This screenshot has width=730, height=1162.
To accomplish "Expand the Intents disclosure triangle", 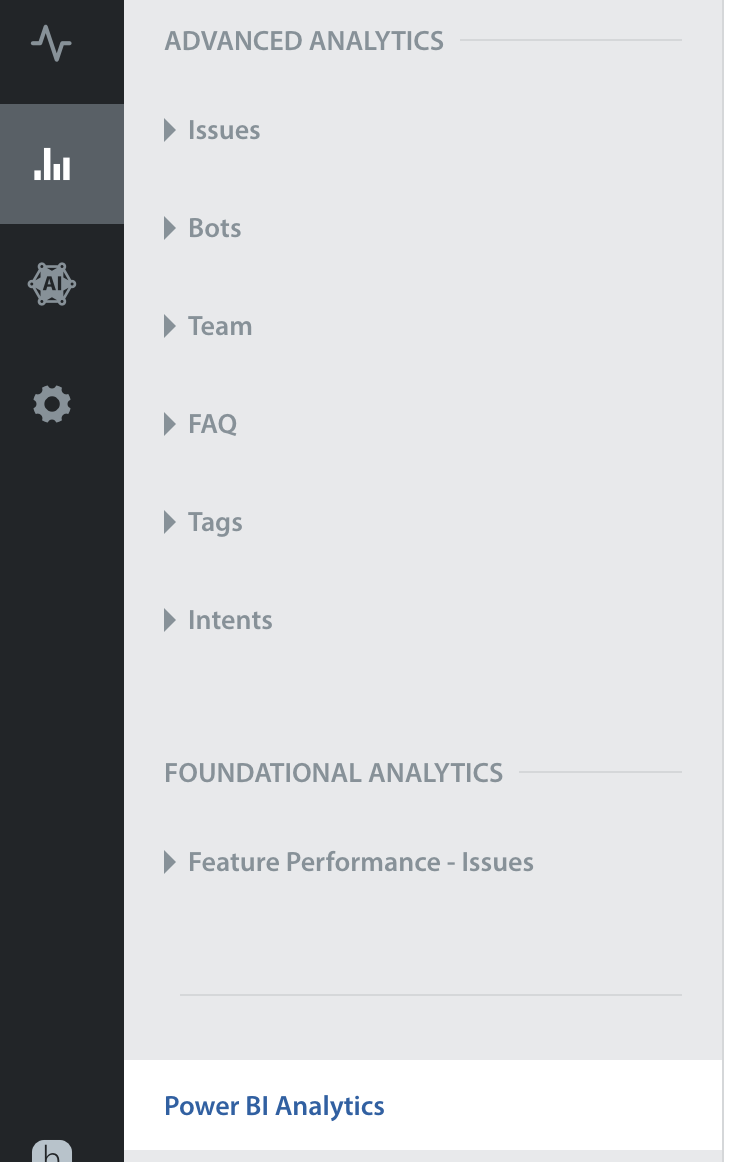I will point(170,620).
